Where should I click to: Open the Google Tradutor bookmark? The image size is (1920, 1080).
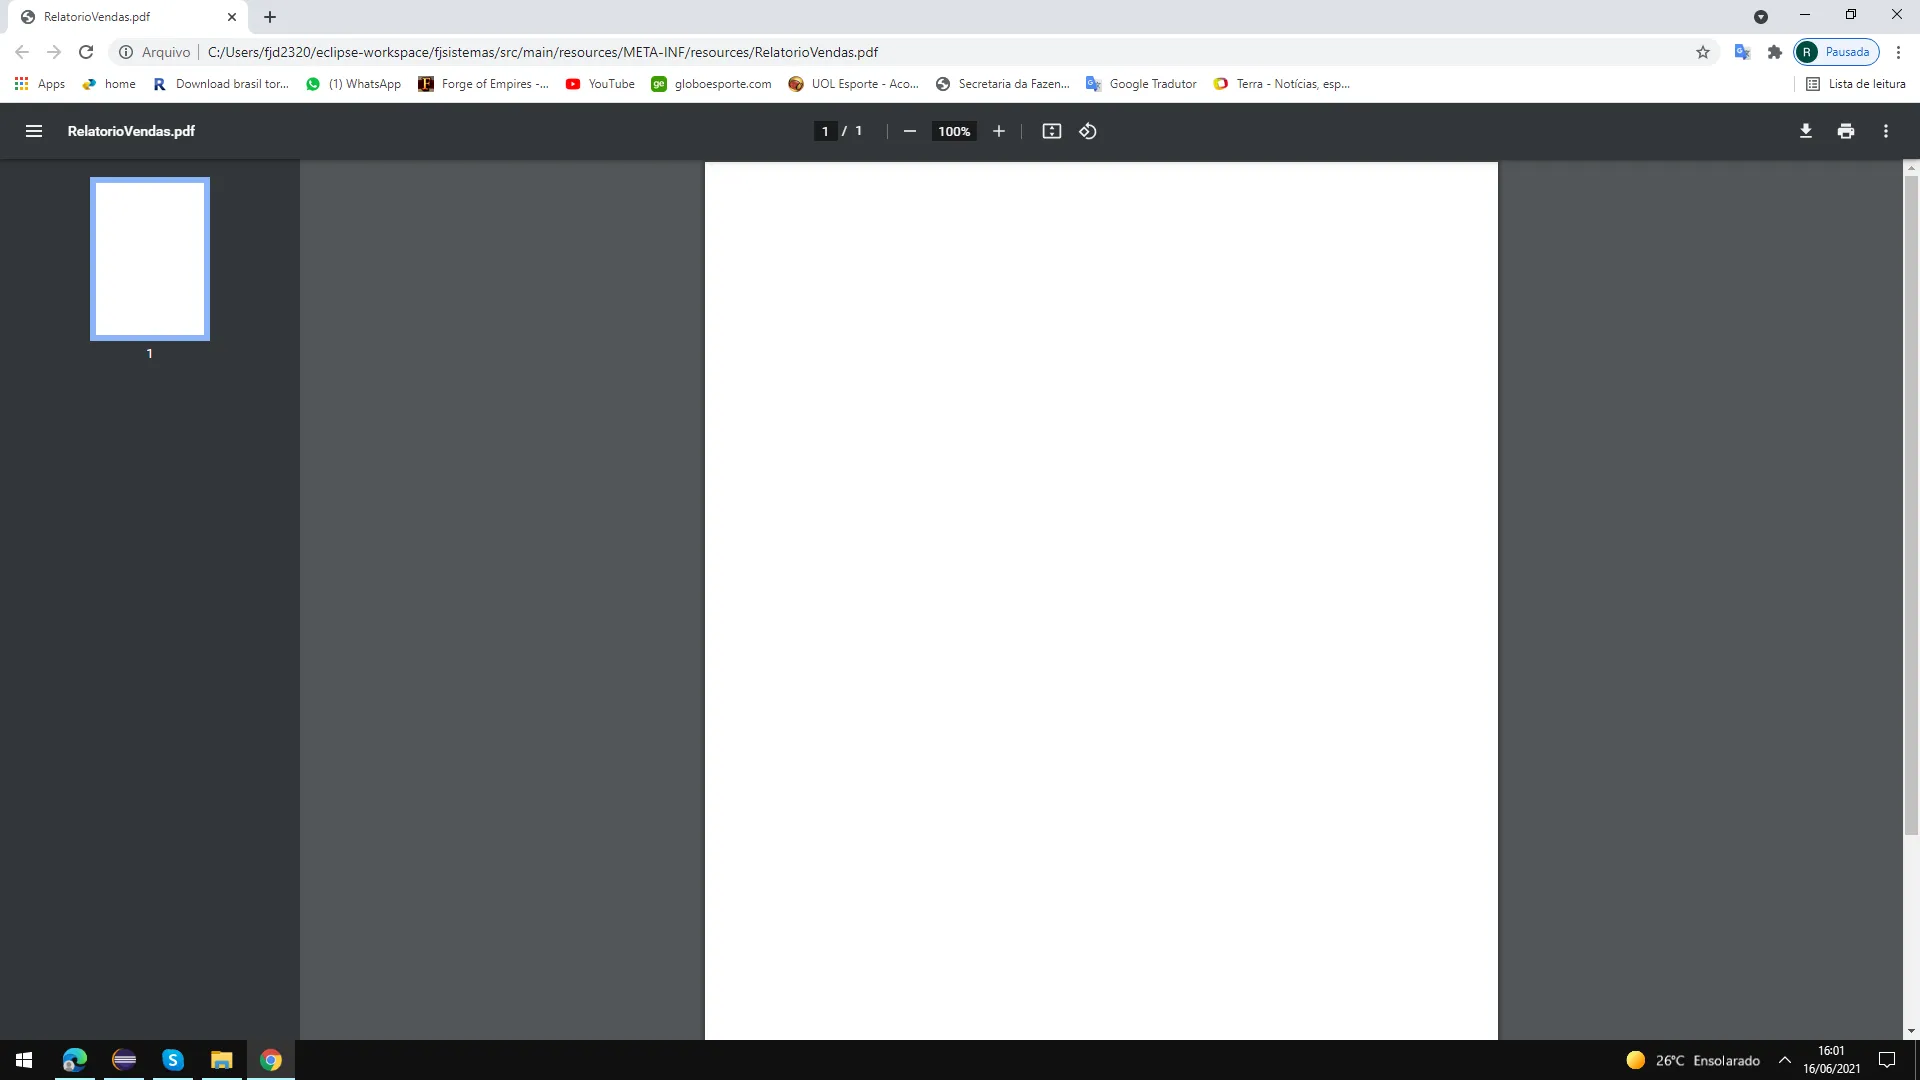[x=1141, y=84]
